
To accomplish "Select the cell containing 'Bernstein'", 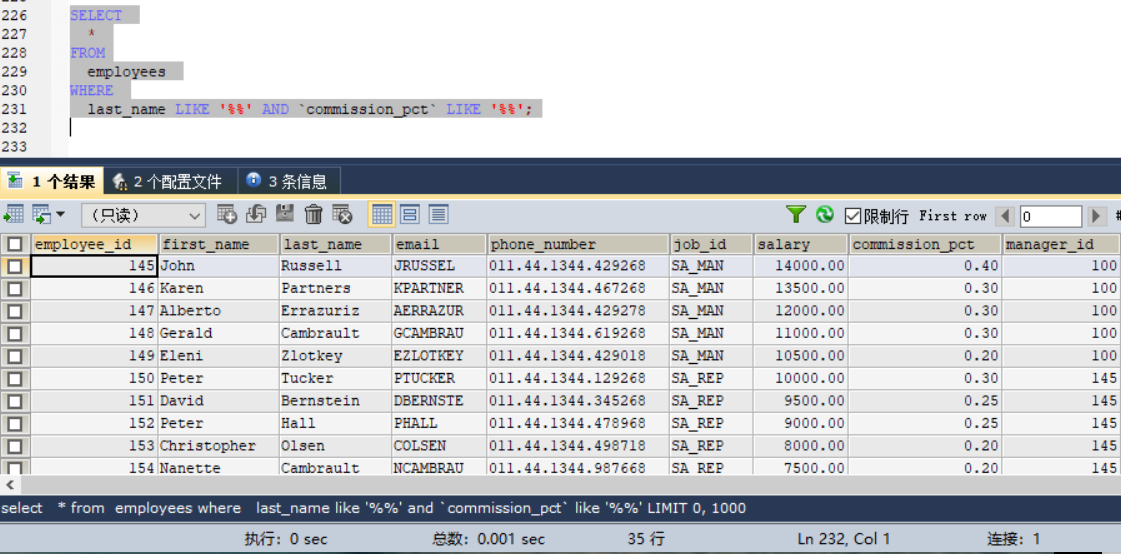I will (336, 401).
